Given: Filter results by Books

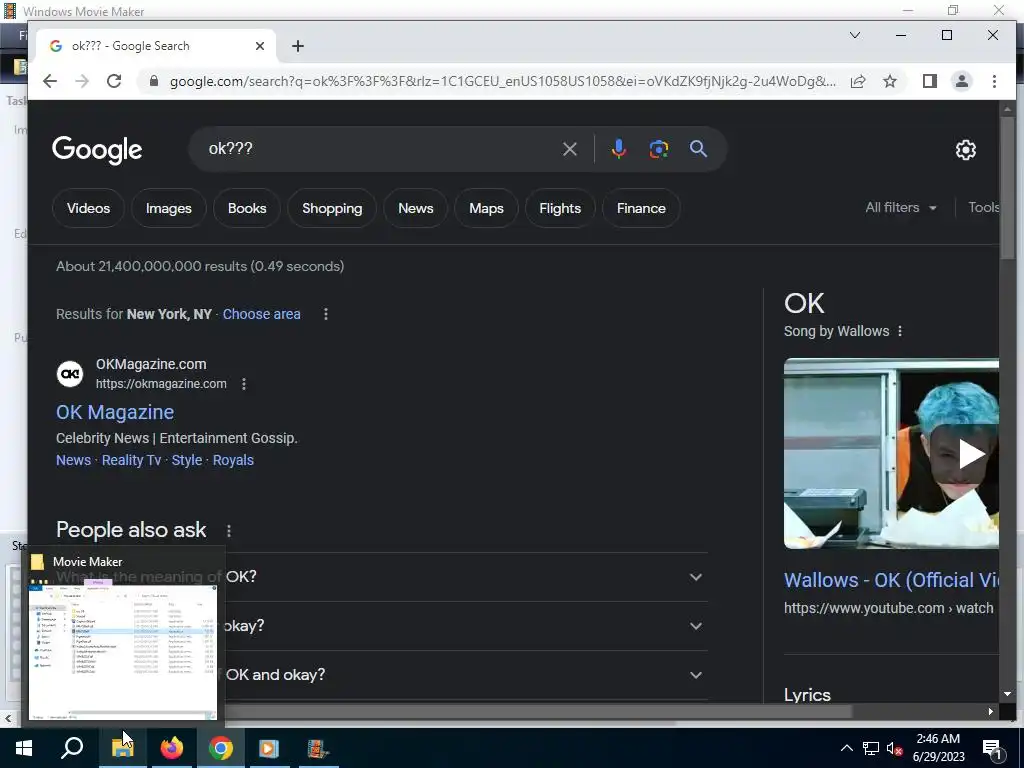Looking at the screenshot, I should 247,208.
